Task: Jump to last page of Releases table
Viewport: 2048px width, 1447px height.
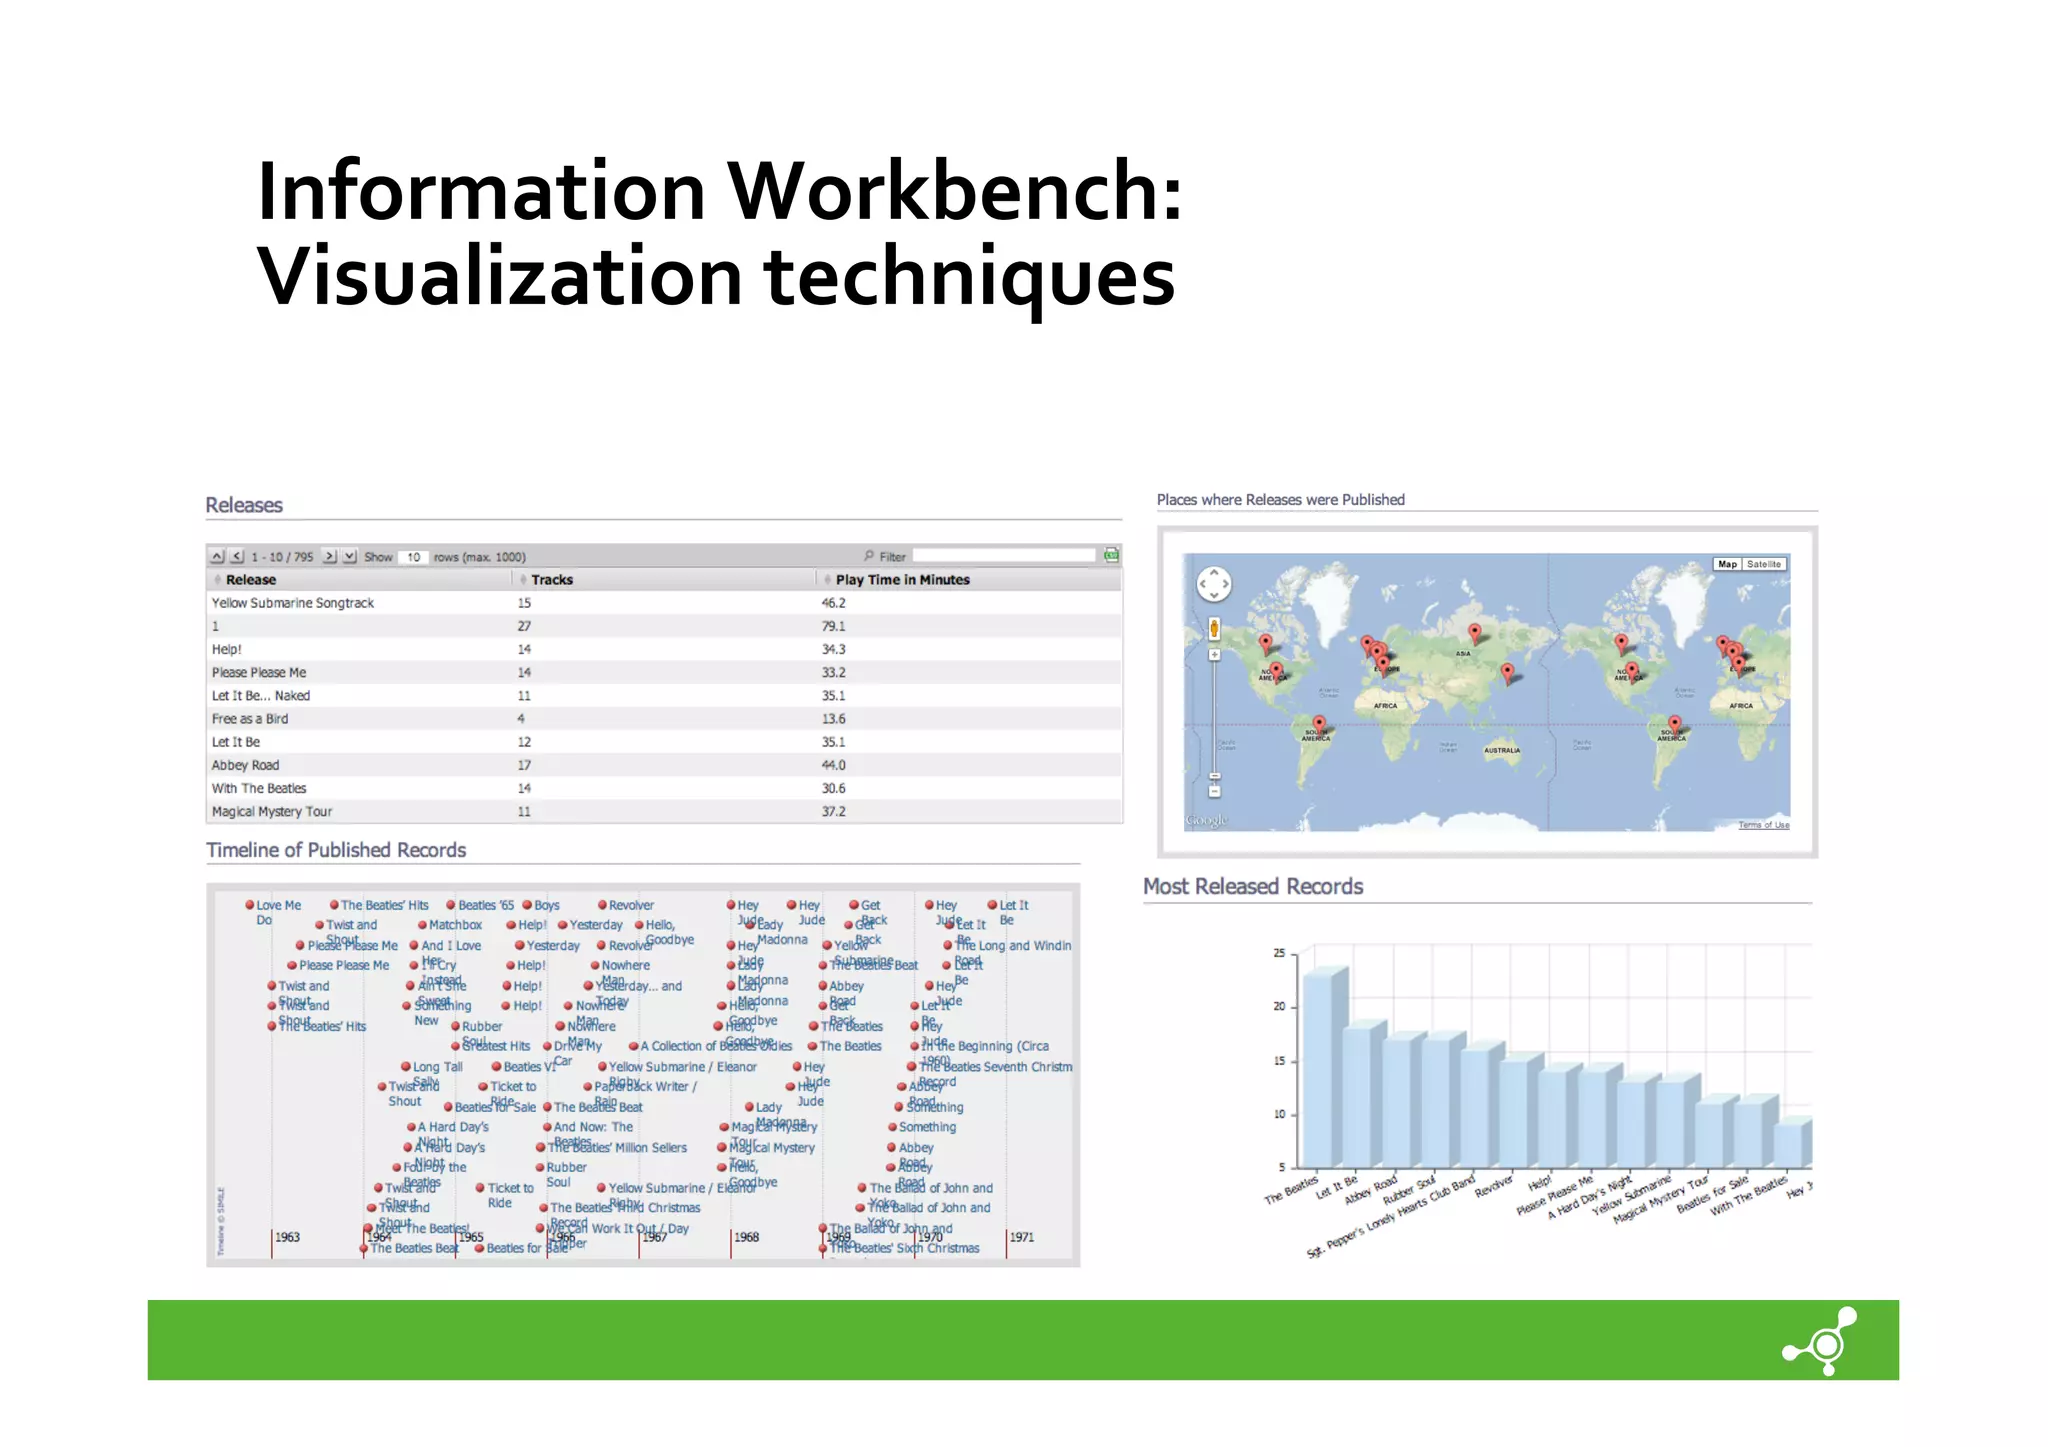Action: [x=349, y=556]
